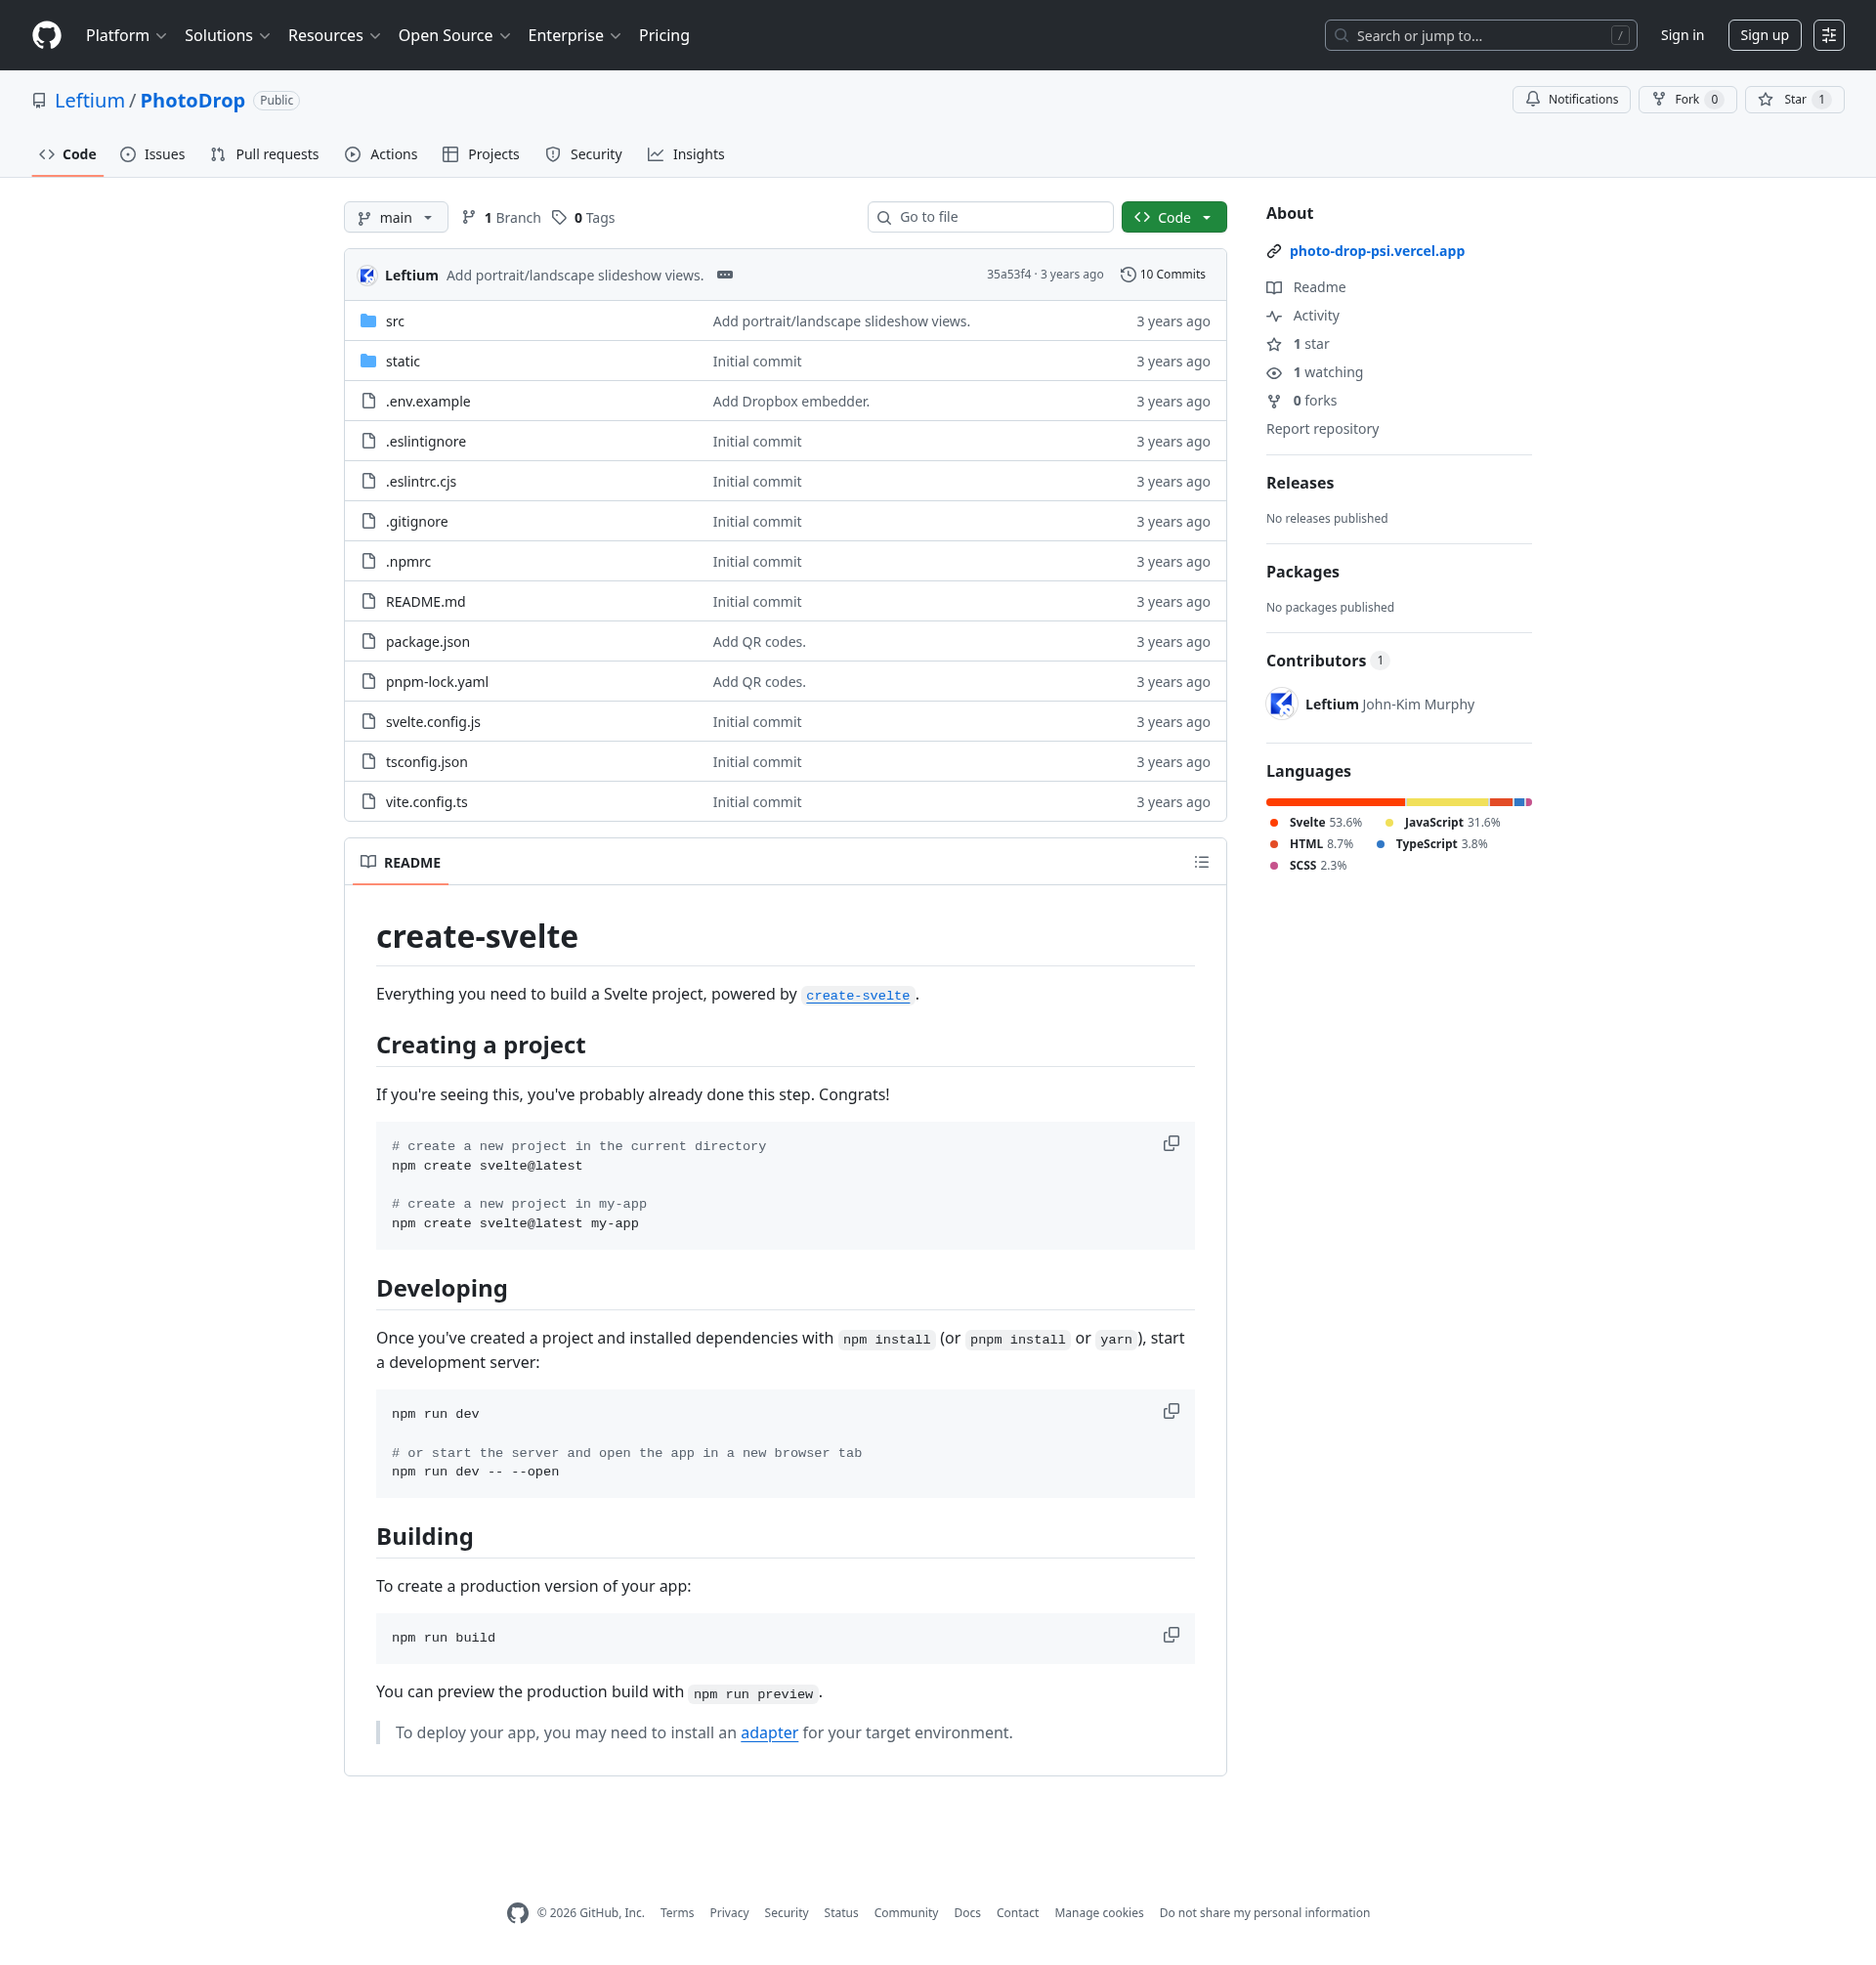Click the footer GitHub logo

(517, 1913)
